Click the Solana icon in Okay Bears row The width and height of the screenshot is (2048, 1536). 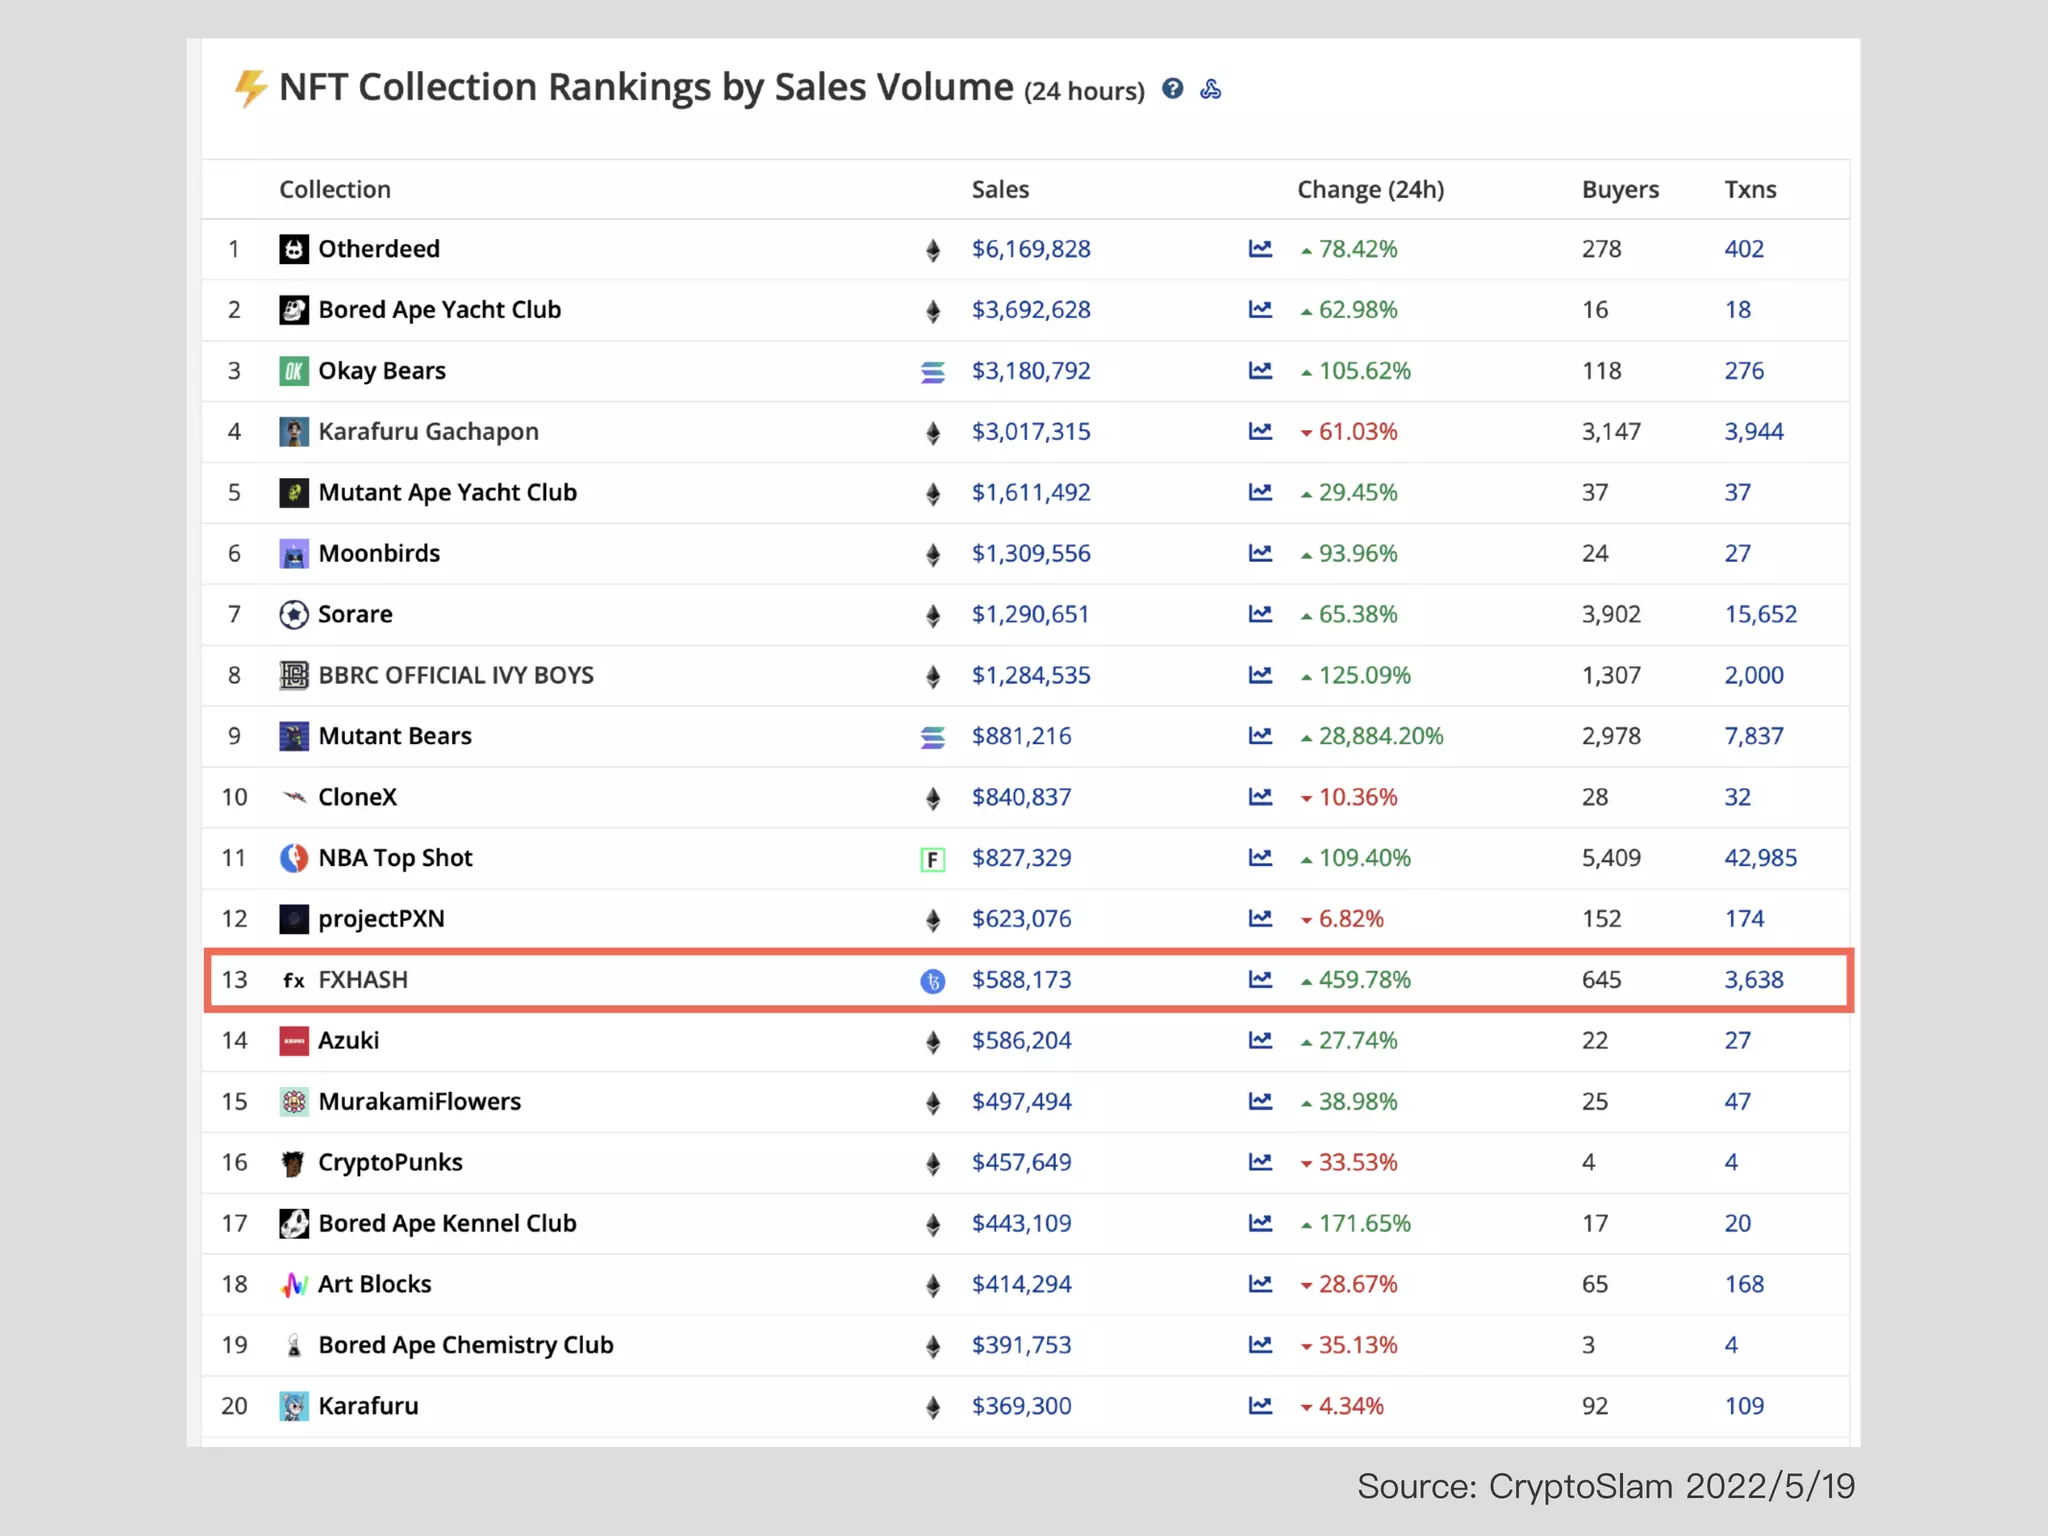click(932, 372)
